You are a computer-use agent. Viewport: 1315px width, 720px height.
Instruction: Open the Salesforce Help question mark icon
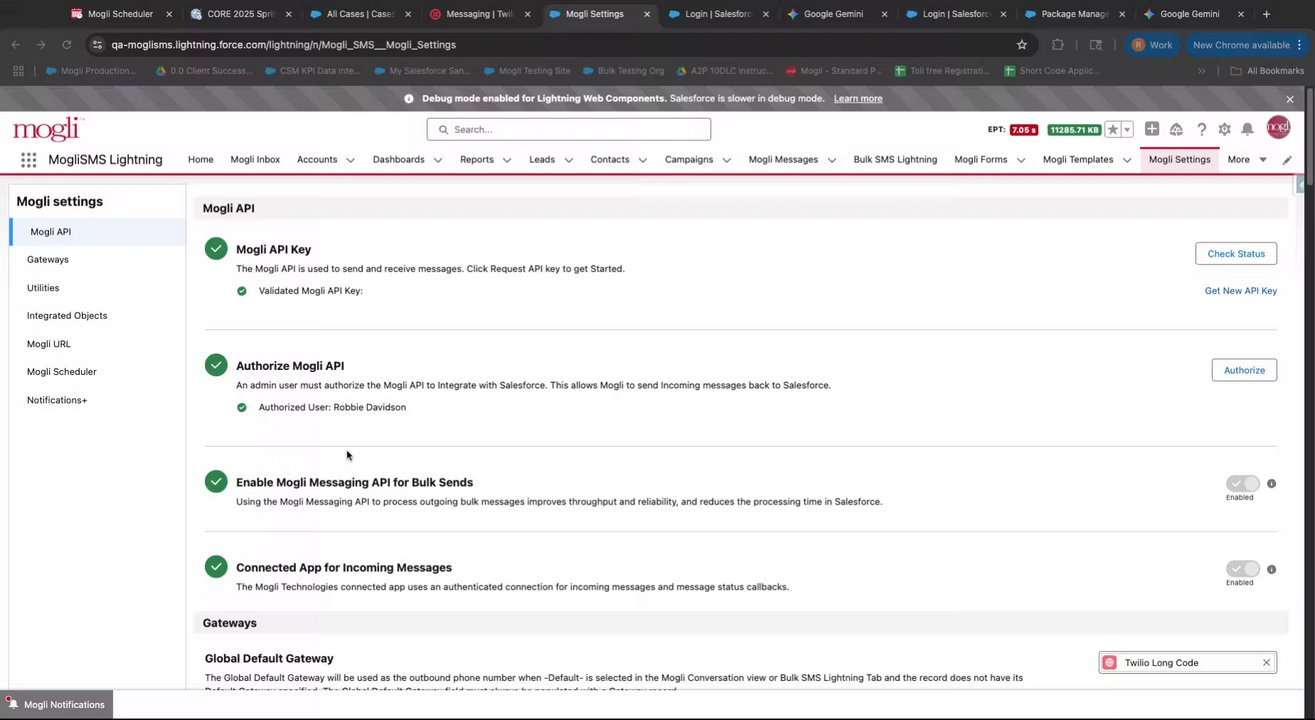pos(1201,129)
